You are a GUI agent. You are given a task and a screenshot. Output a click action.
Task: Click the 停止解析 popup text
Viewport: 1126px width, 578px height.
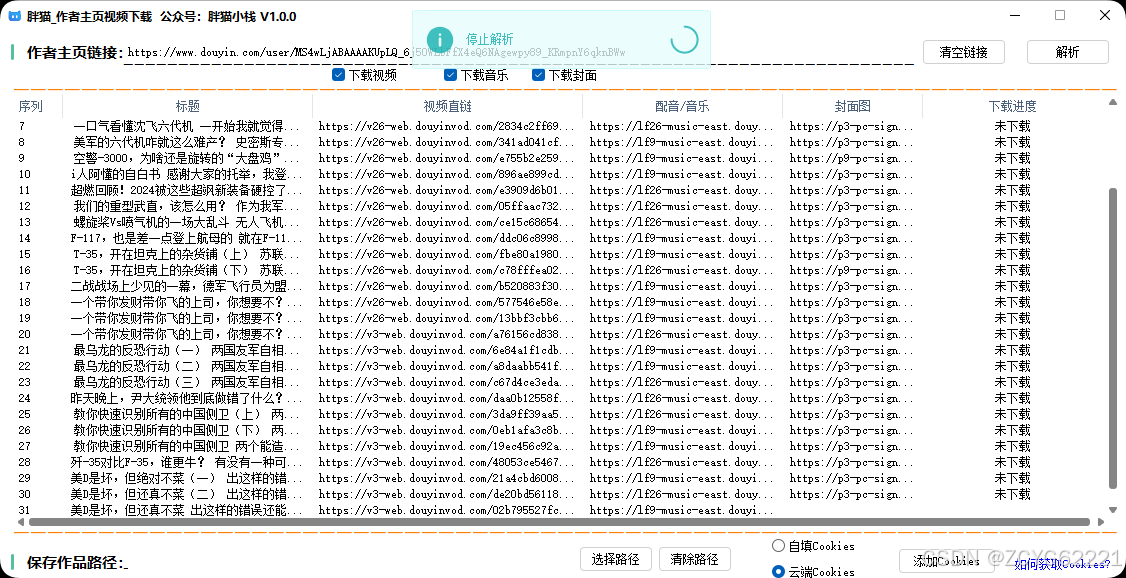[x=490, y=39]
